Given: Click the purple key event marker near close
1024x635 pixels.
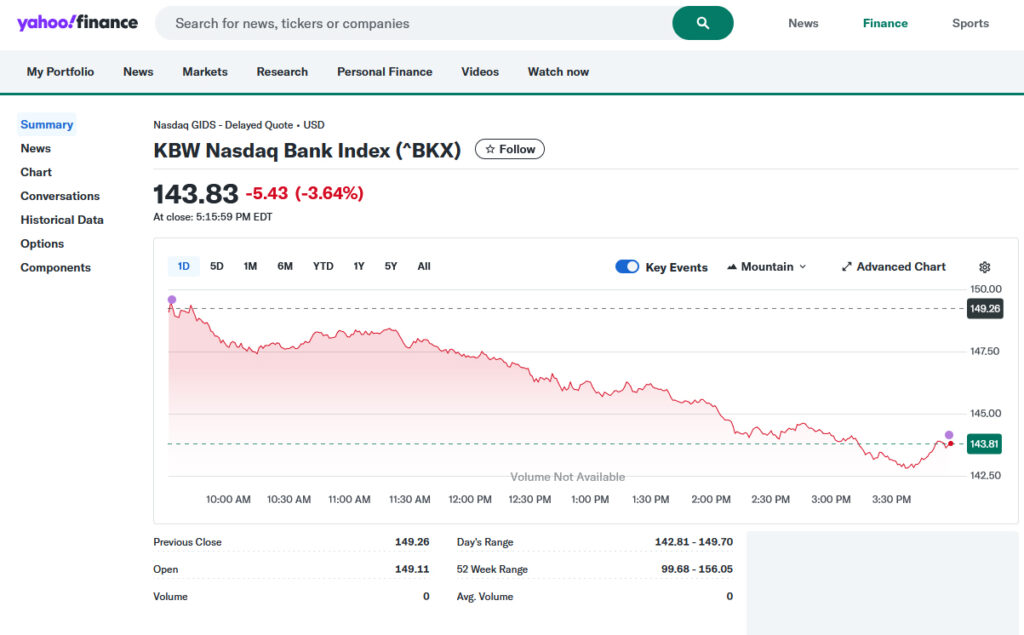Looking at the screenshot, I should (x=949, y=435).
